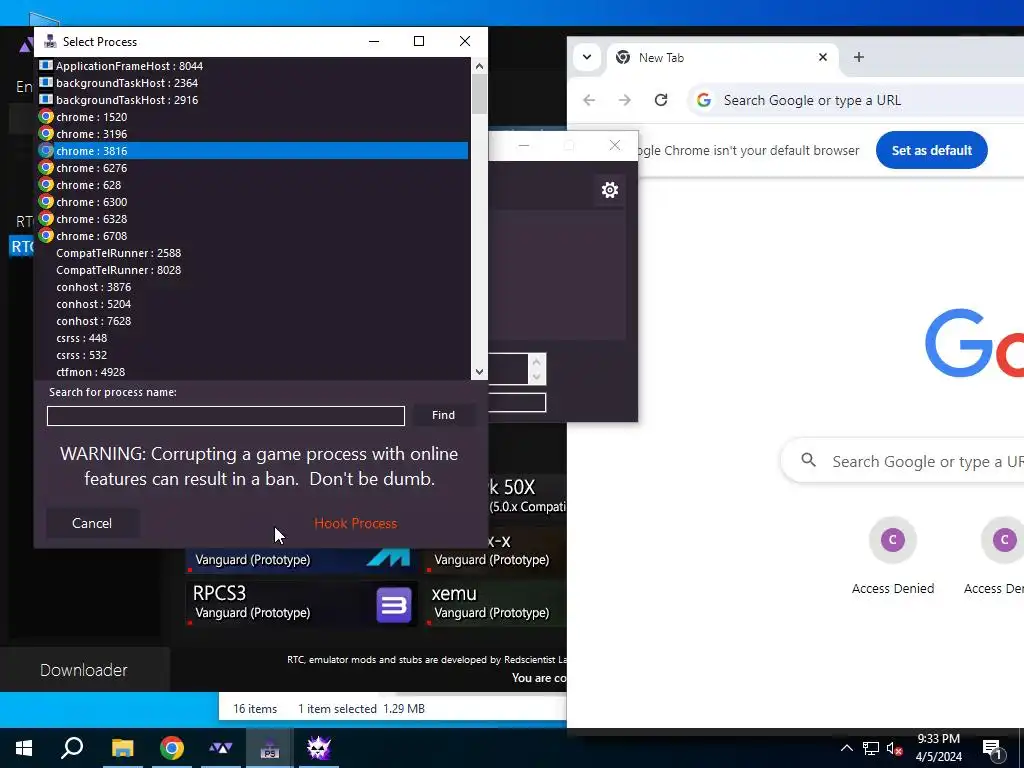This screenshot has width=1024, height=768.
Task: Select CompatTelRunner : 2588 process
Action: [x=253, y=253]
